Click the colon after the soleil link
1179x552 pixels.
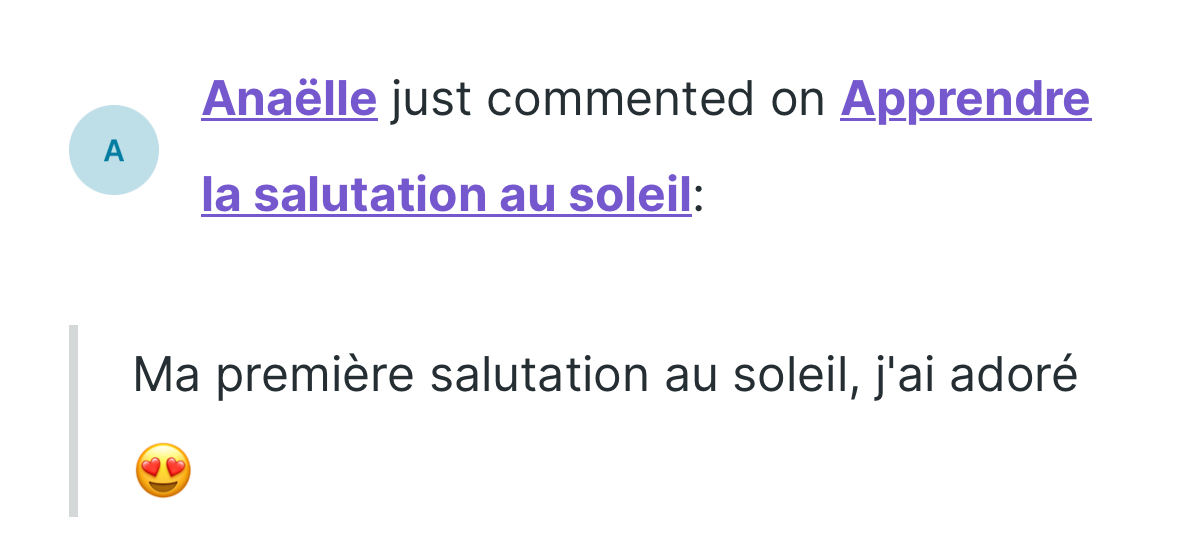699,195
